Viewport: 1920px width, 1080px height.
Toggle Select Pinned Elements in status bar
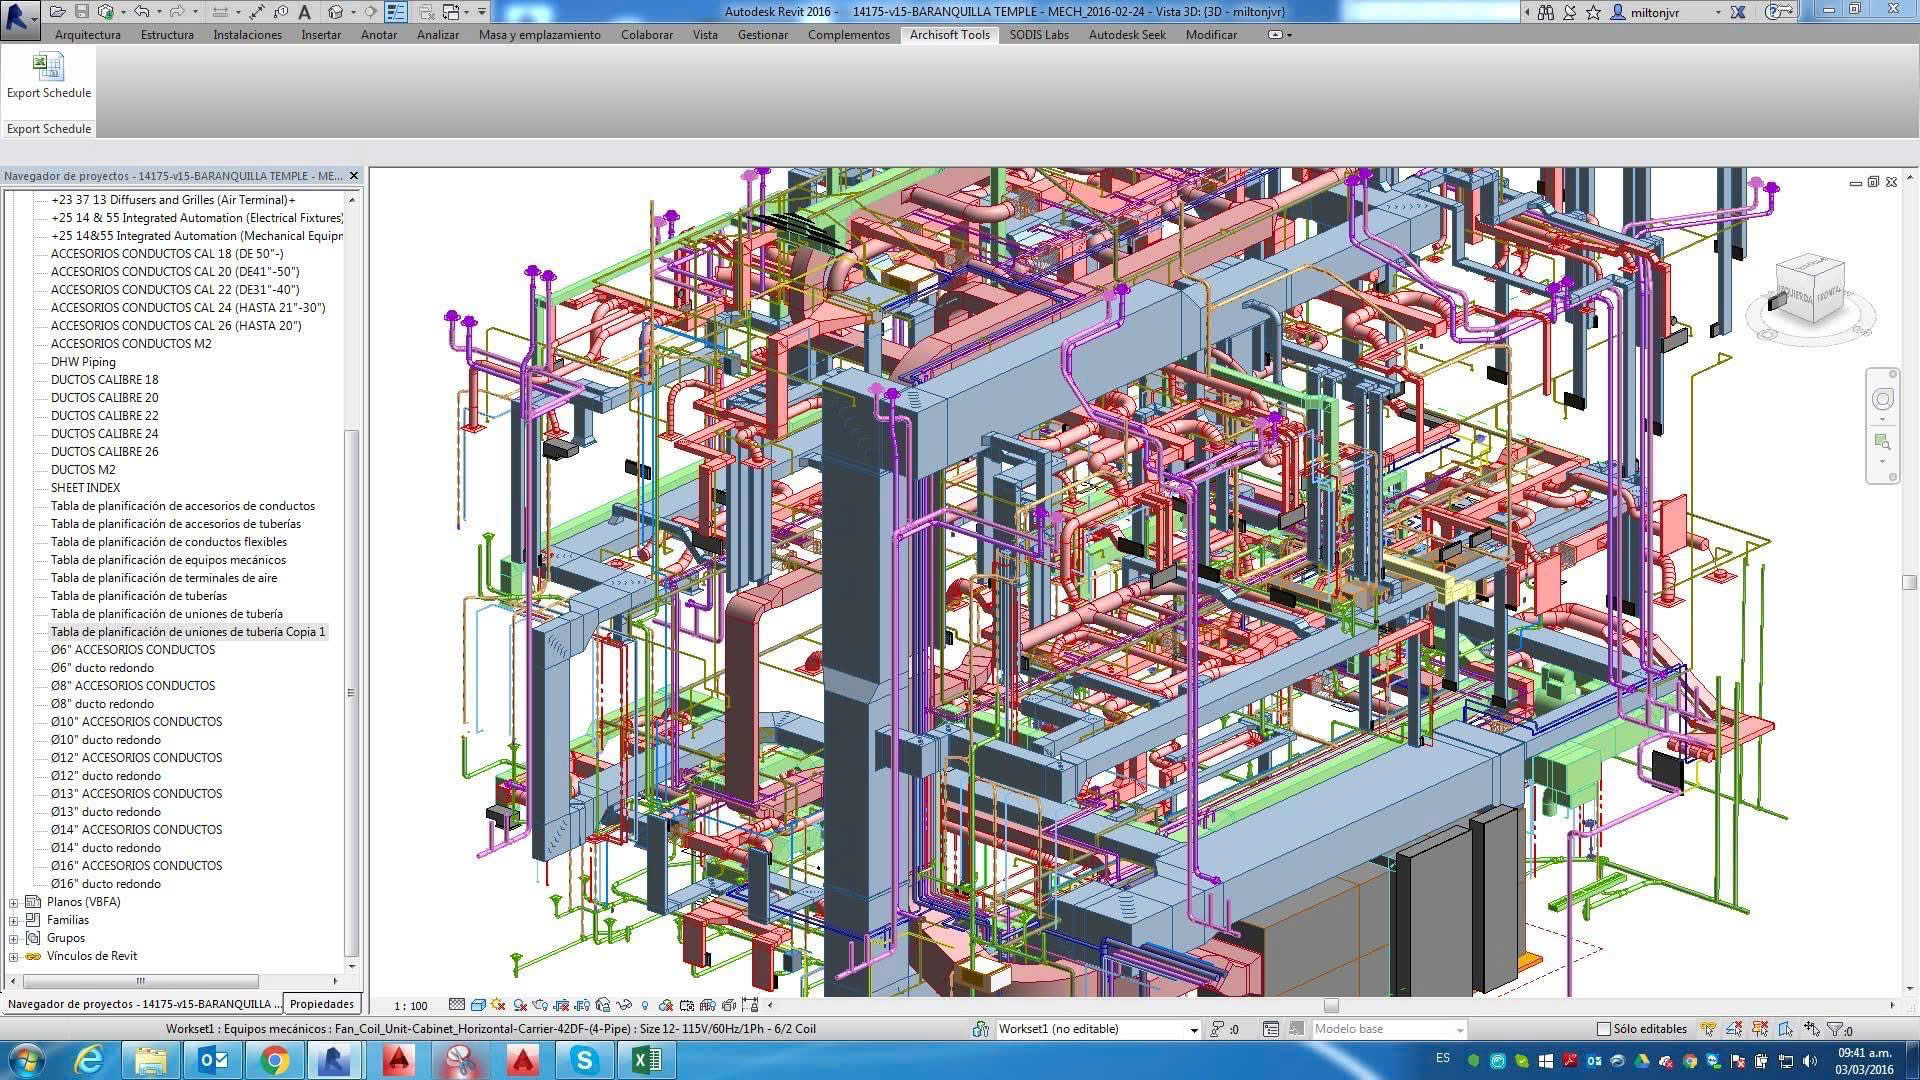1760,1029
